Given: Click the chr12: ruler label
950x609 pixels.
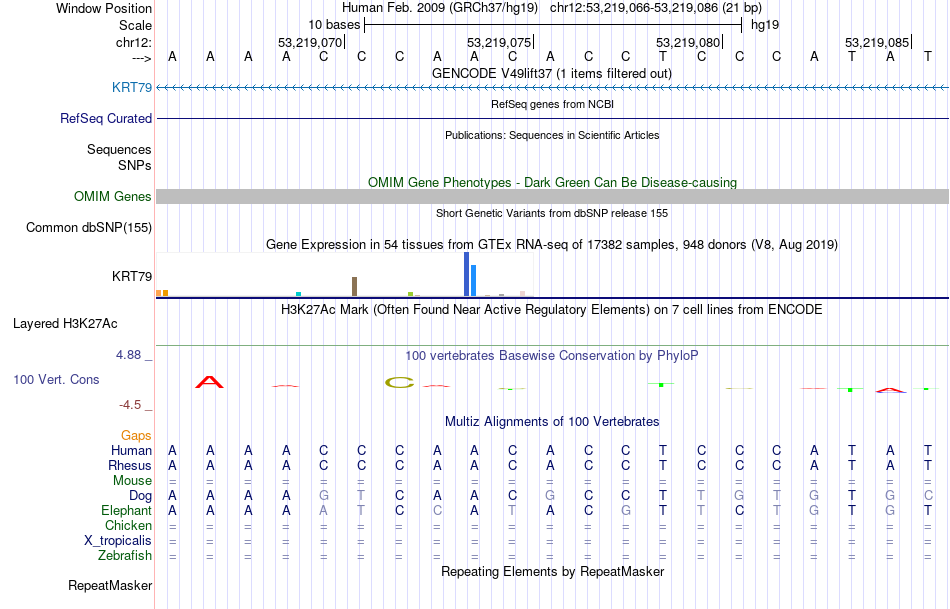Looking at the screenshot, I should (134, 42).
